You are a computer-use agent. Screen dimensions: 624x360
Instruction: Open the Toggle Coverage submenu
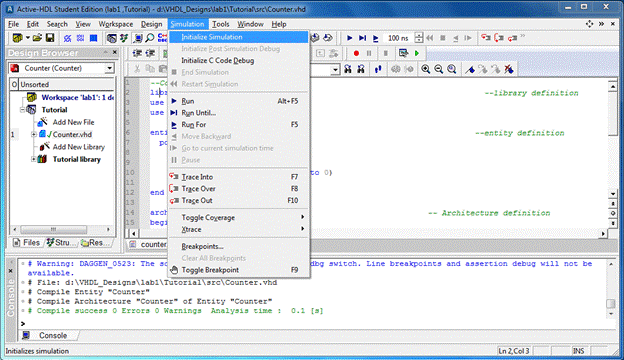pos(239,218)
